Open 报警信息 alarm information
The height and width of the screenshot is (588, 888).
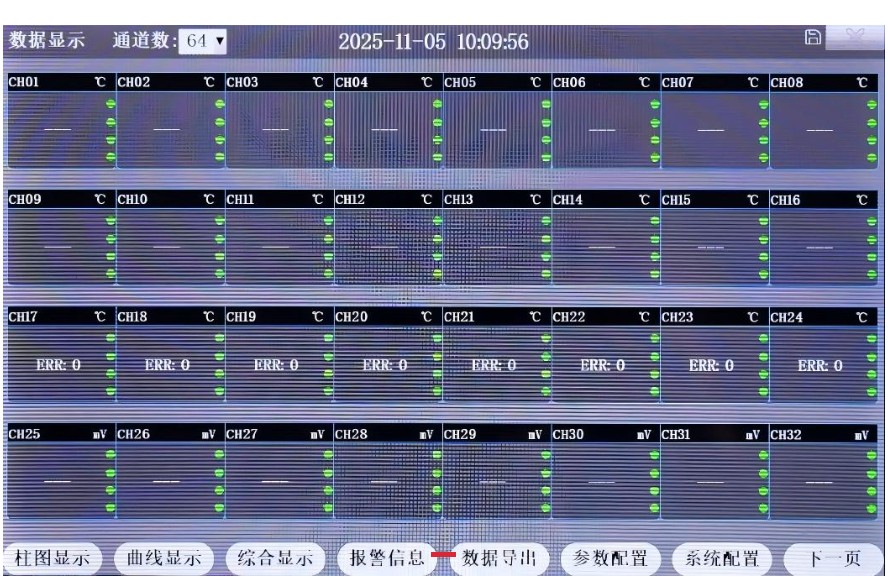pyautogui.click(x=381, y=558)
